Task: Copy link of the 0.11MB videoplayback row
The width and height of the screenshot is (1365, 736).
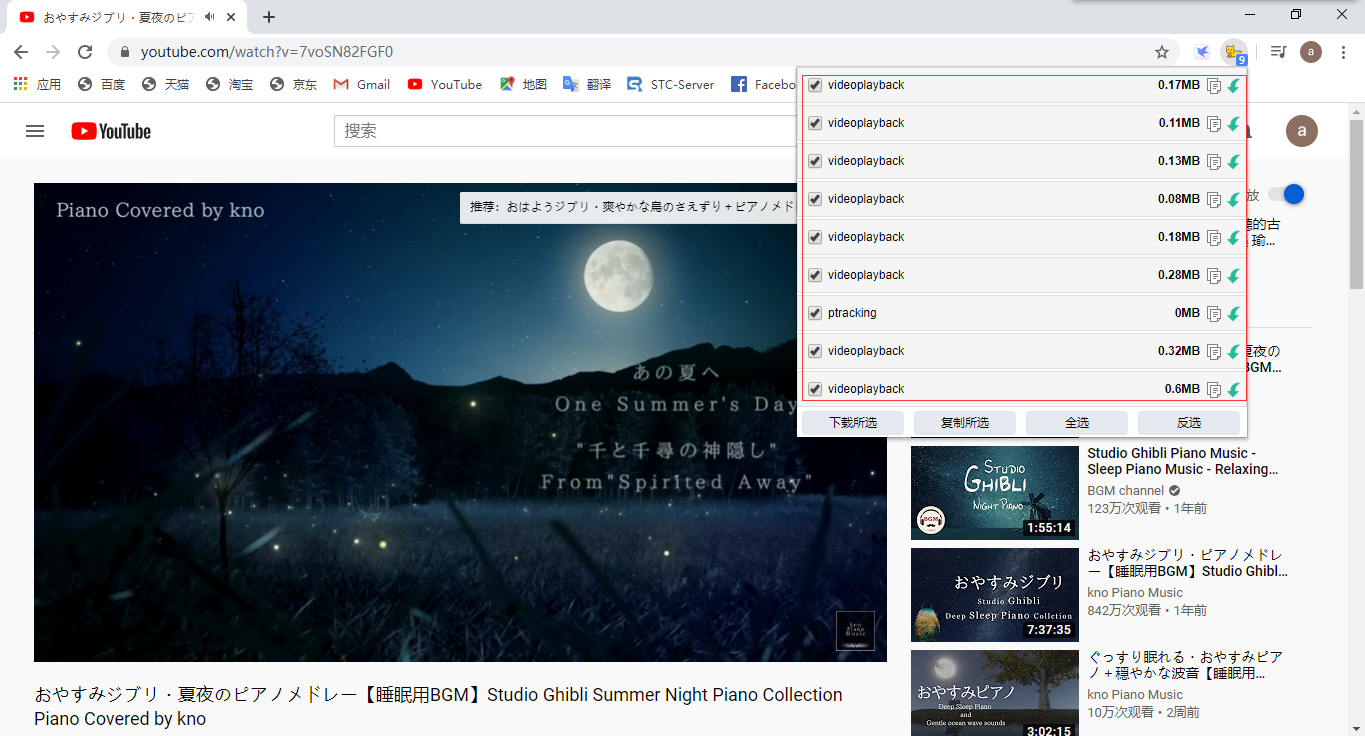Action: coord(1214,124)
